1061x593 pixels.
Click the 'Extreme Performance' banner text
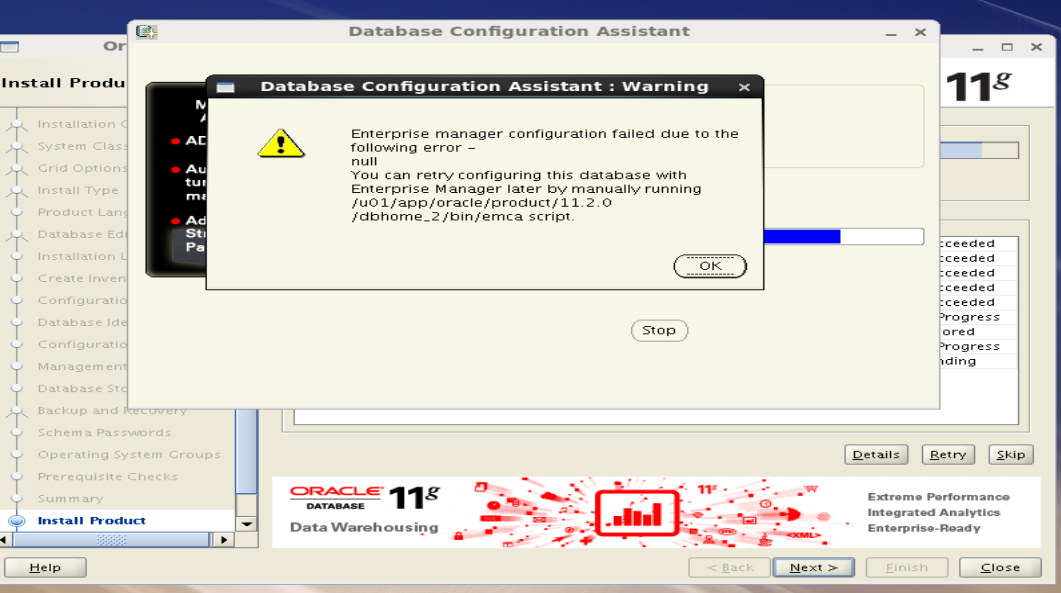coord(939,497)
